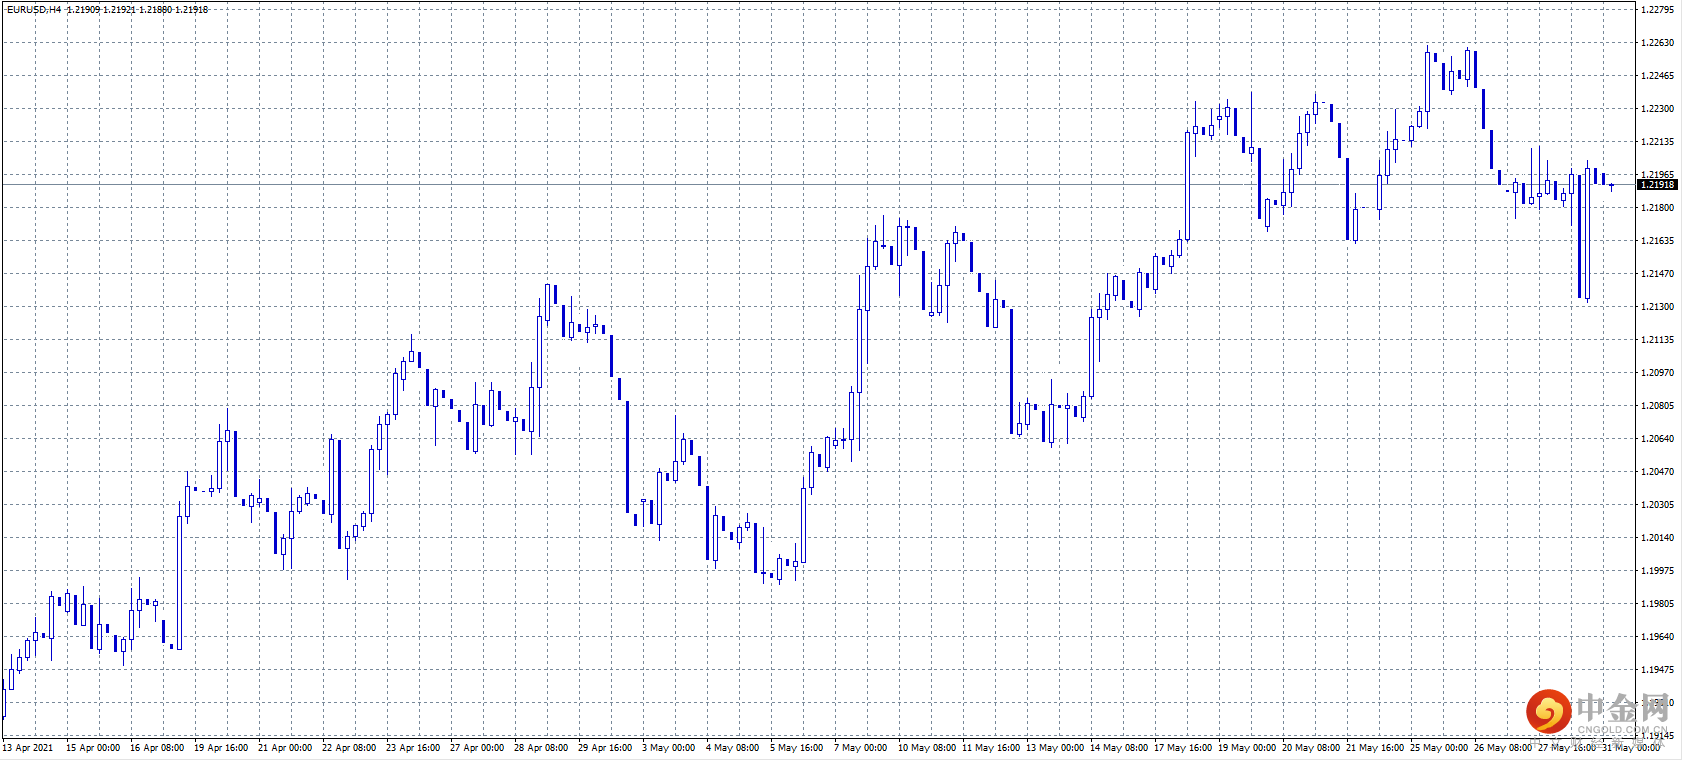This screenshot has height=761, width=1683.
Task: Pick the 26 May 08:00 time label
Action: click(1503, 748)
